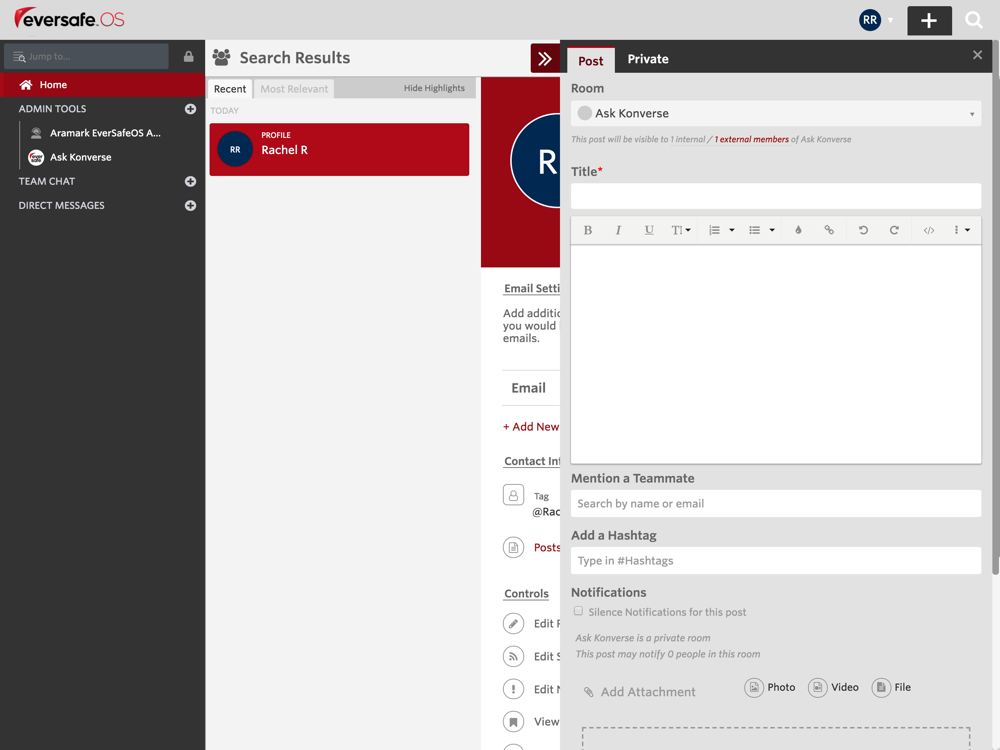Click the 1 external members link
The height and width of the screenshot is (750, 1000).
coord(751,139)
